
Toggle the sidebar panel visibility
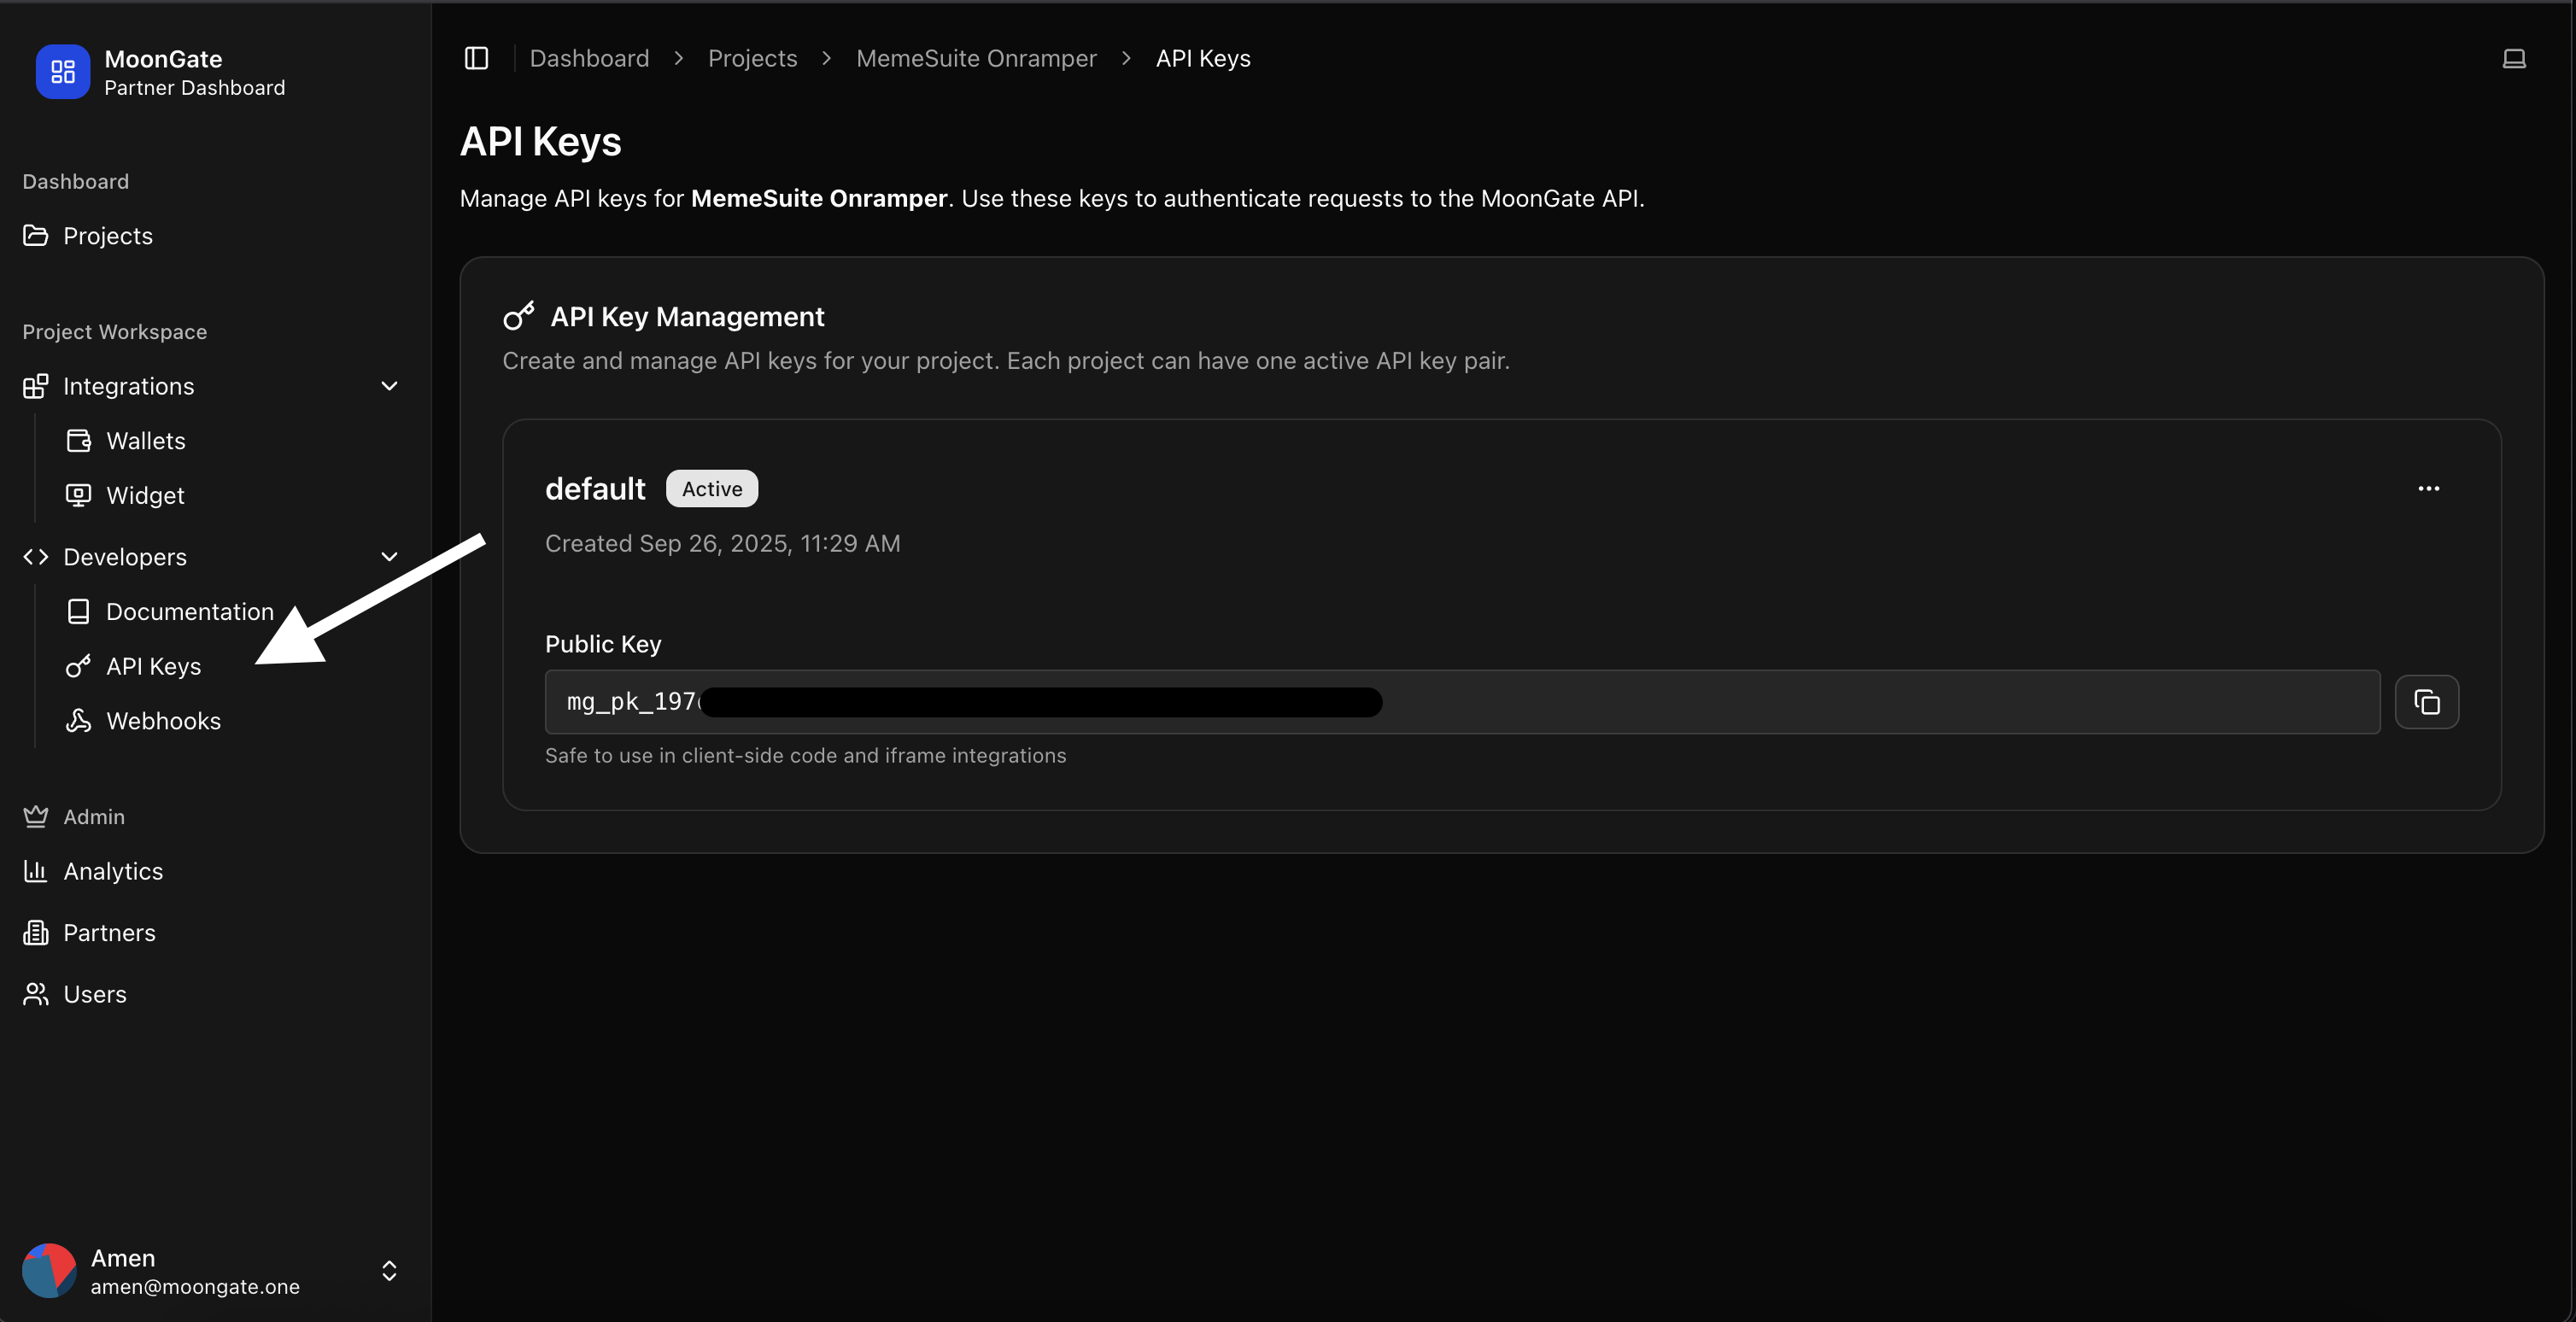(476, 58)
